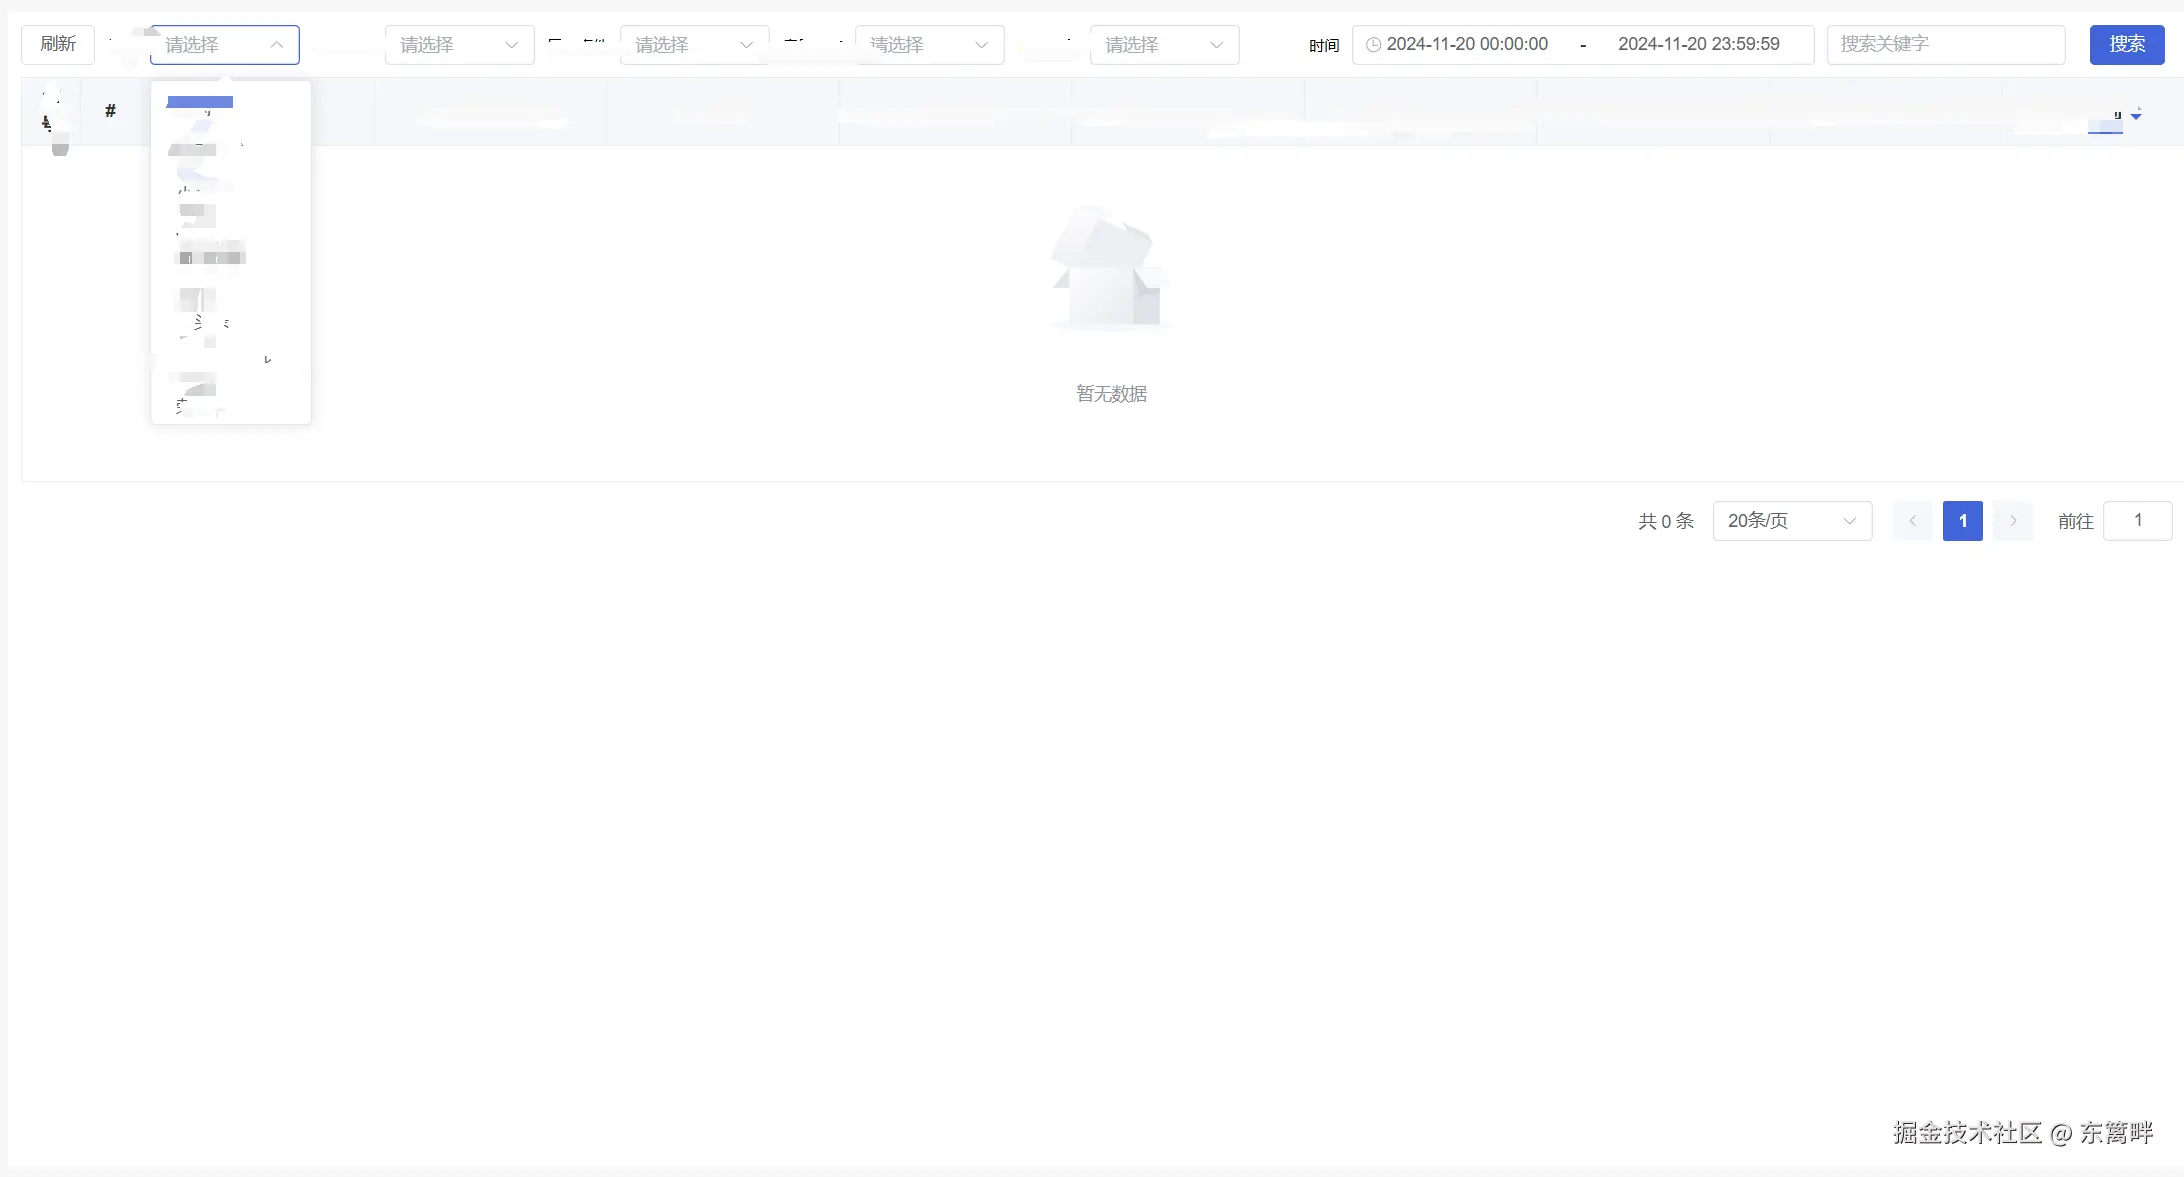Open the second 请选择 dropdown
This screenshot has width=2184, height=1177.
click(x=459, y=44)
